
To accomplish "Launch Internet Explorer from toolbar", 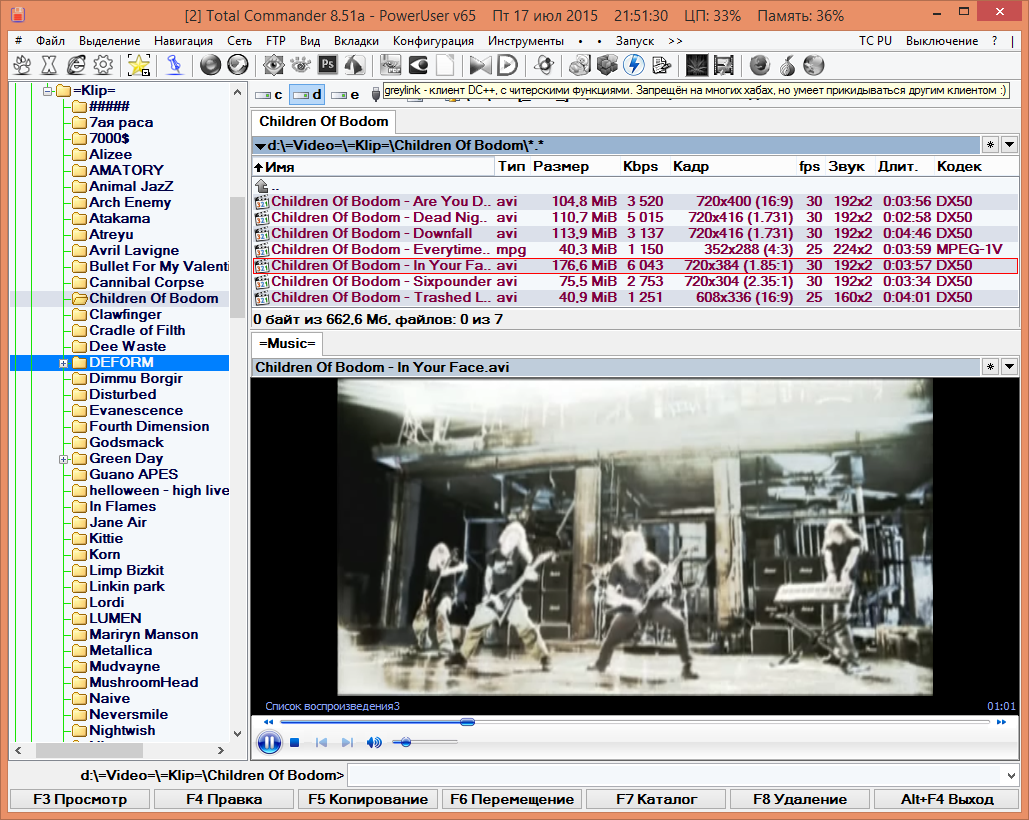I will (x=76, y=65).
